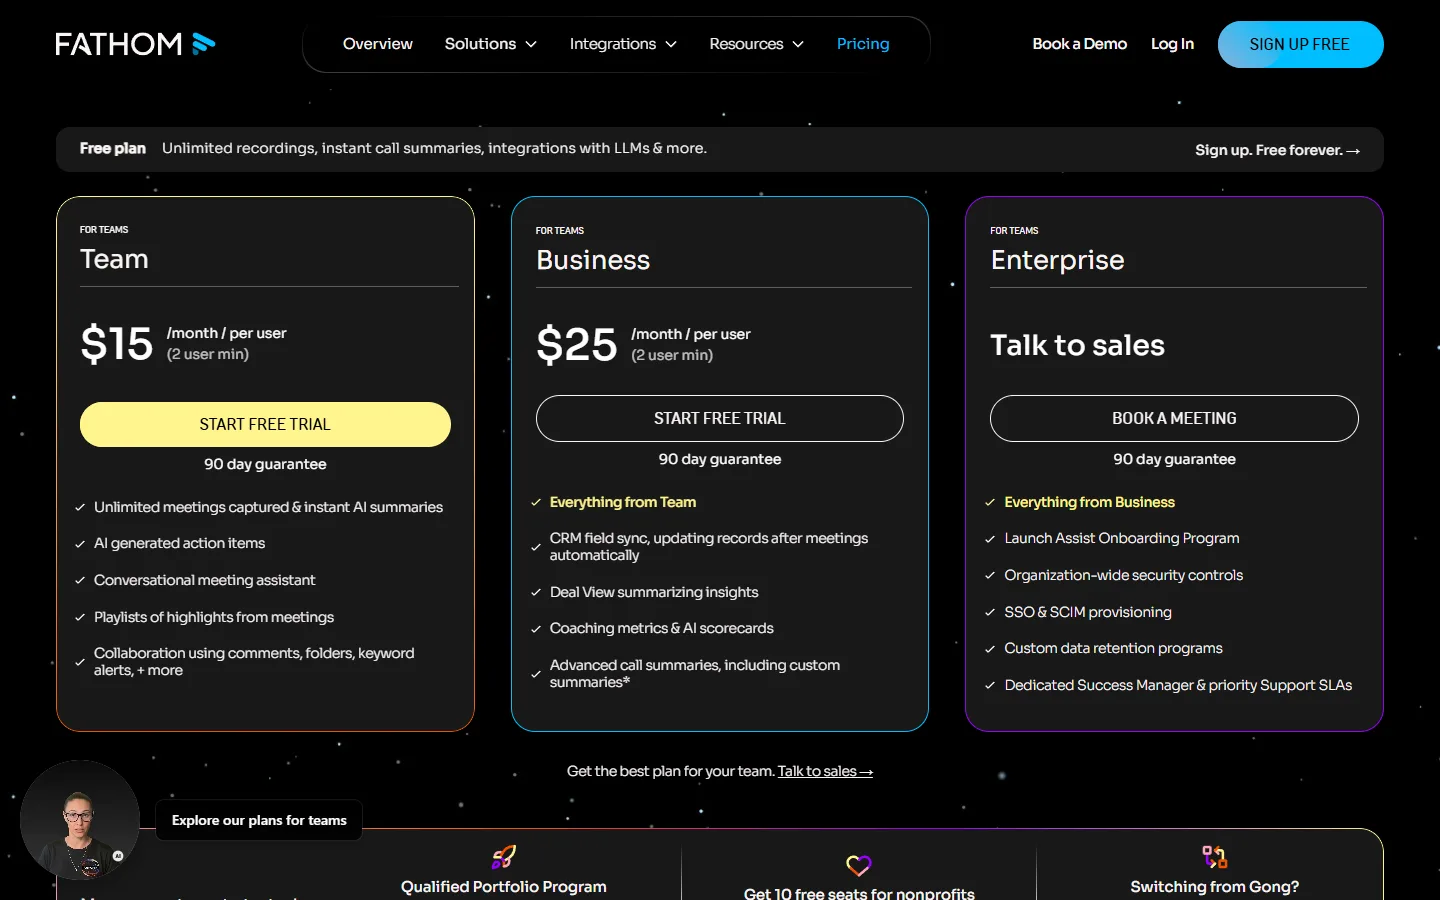Click the Enterprise plan title
Viewport: 1440px width, 900px height.
click(x=1057, y=260)
